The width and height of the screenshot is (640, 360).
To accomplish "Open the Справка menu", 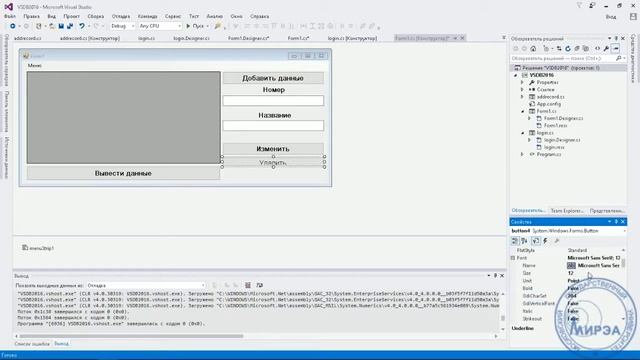I will click(259, 16).
